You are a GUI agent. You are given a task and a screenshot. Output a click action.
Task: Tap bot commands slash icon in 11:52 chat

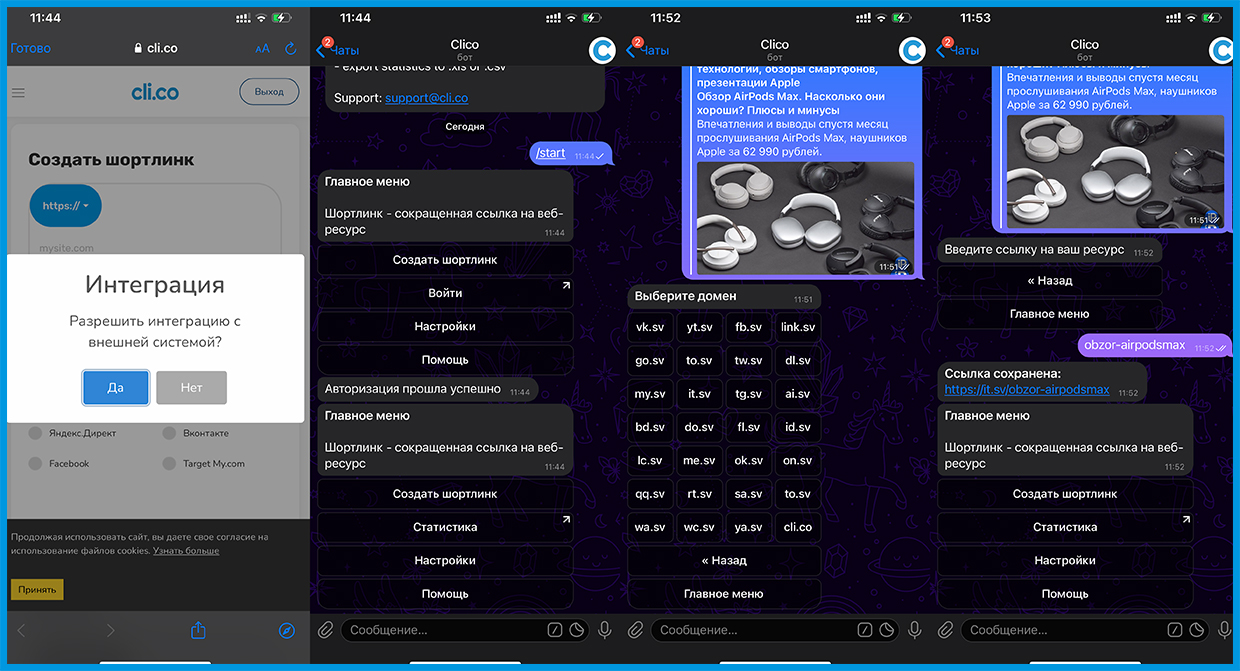click(865, 630)
